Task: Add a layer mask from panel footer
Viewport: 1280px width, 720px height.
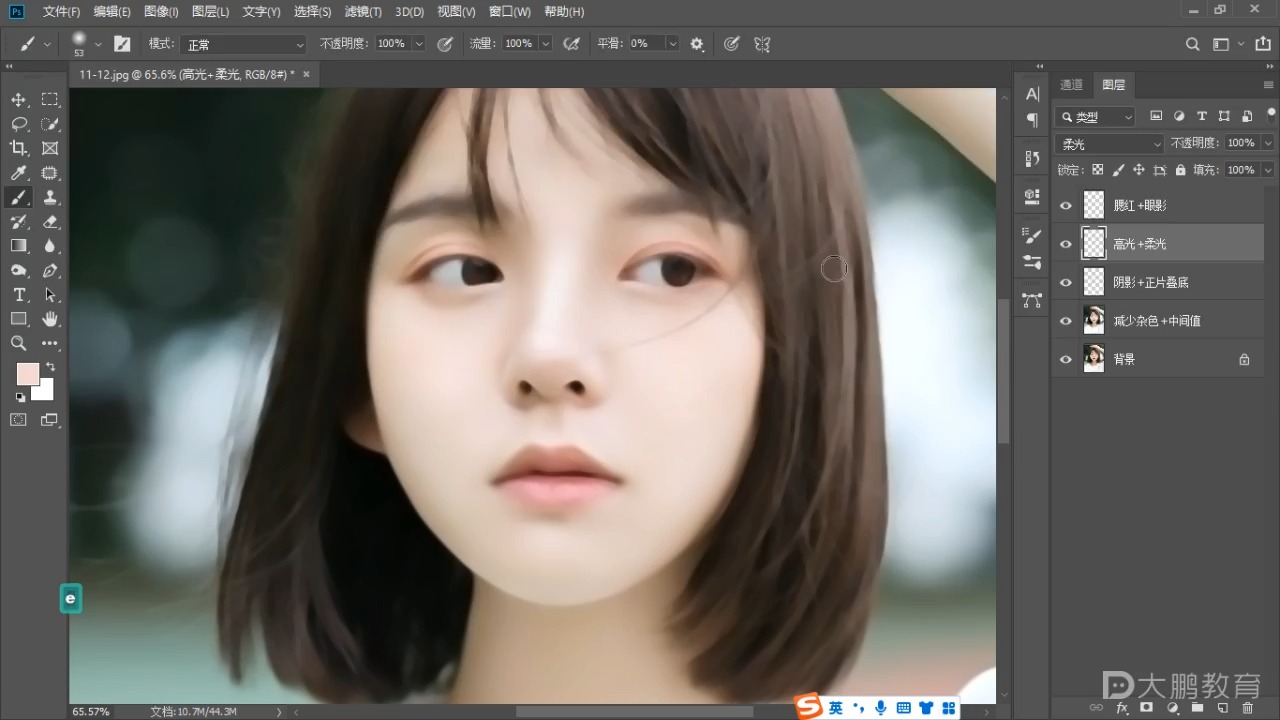Action: [x=1147, y=708]
